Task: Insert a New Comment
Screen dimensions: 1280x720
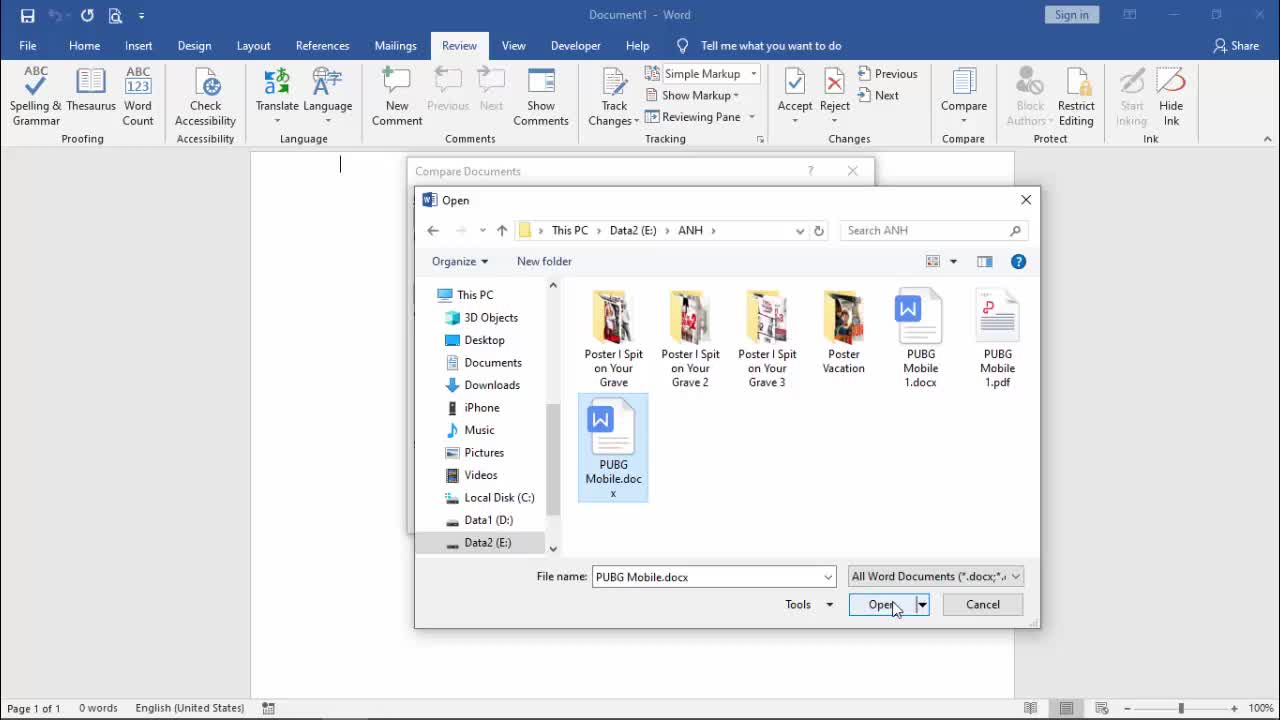Action: tap(397, 97)
